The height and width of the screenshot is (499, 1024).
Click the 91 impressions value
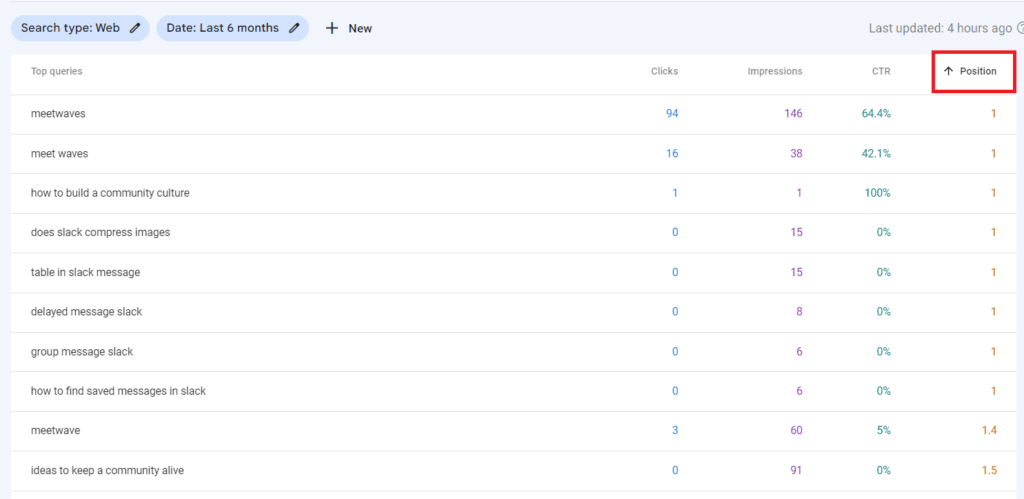796,470
